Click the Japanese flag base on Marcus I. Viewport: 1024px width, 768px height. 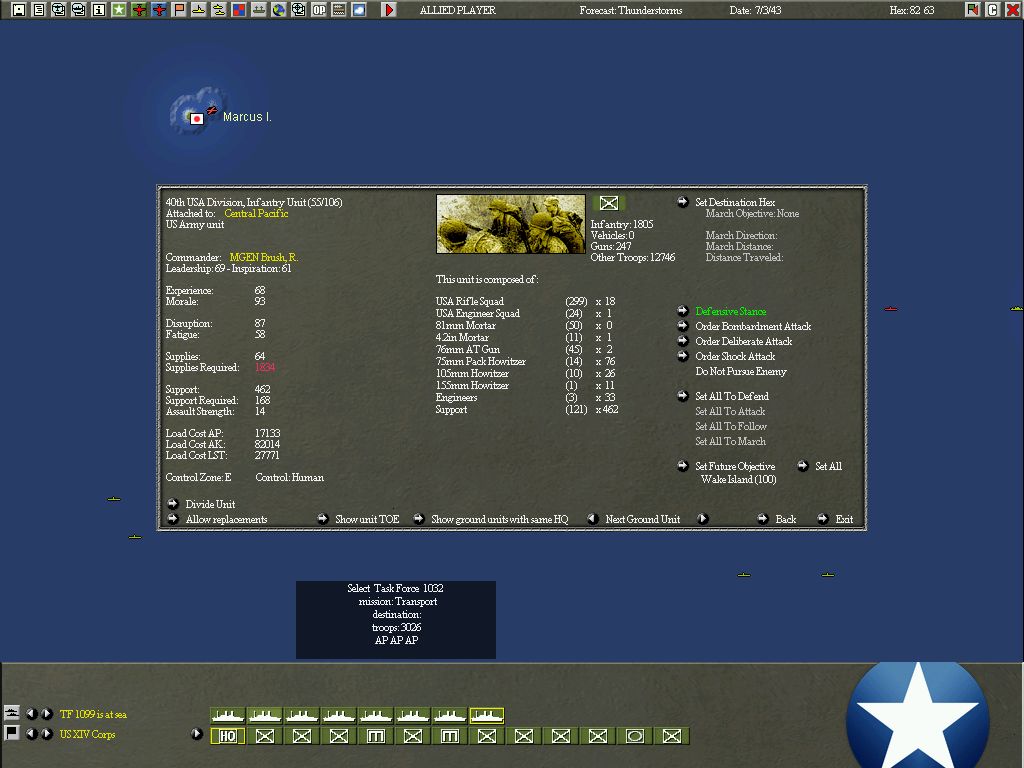pyautogui.click(x=197, y=119)
